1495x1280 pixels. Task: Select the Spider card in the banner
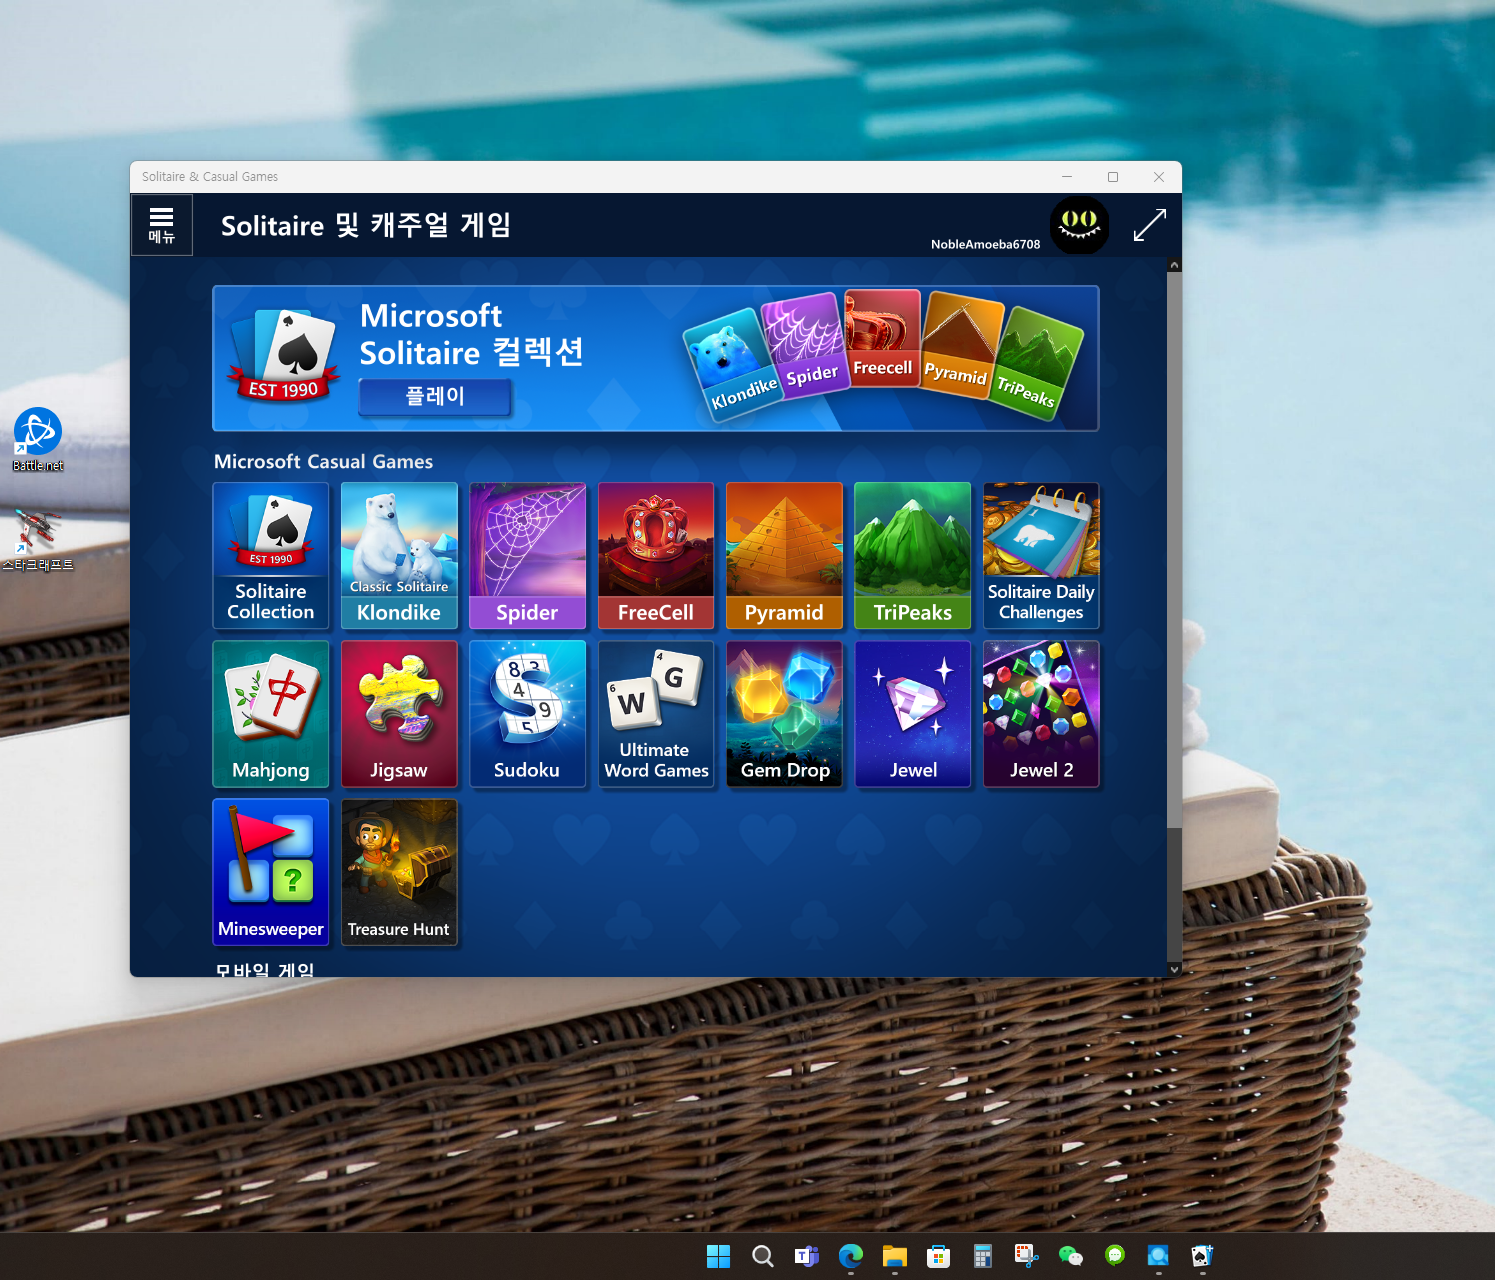pyautogui.click(x=805, y=346)
